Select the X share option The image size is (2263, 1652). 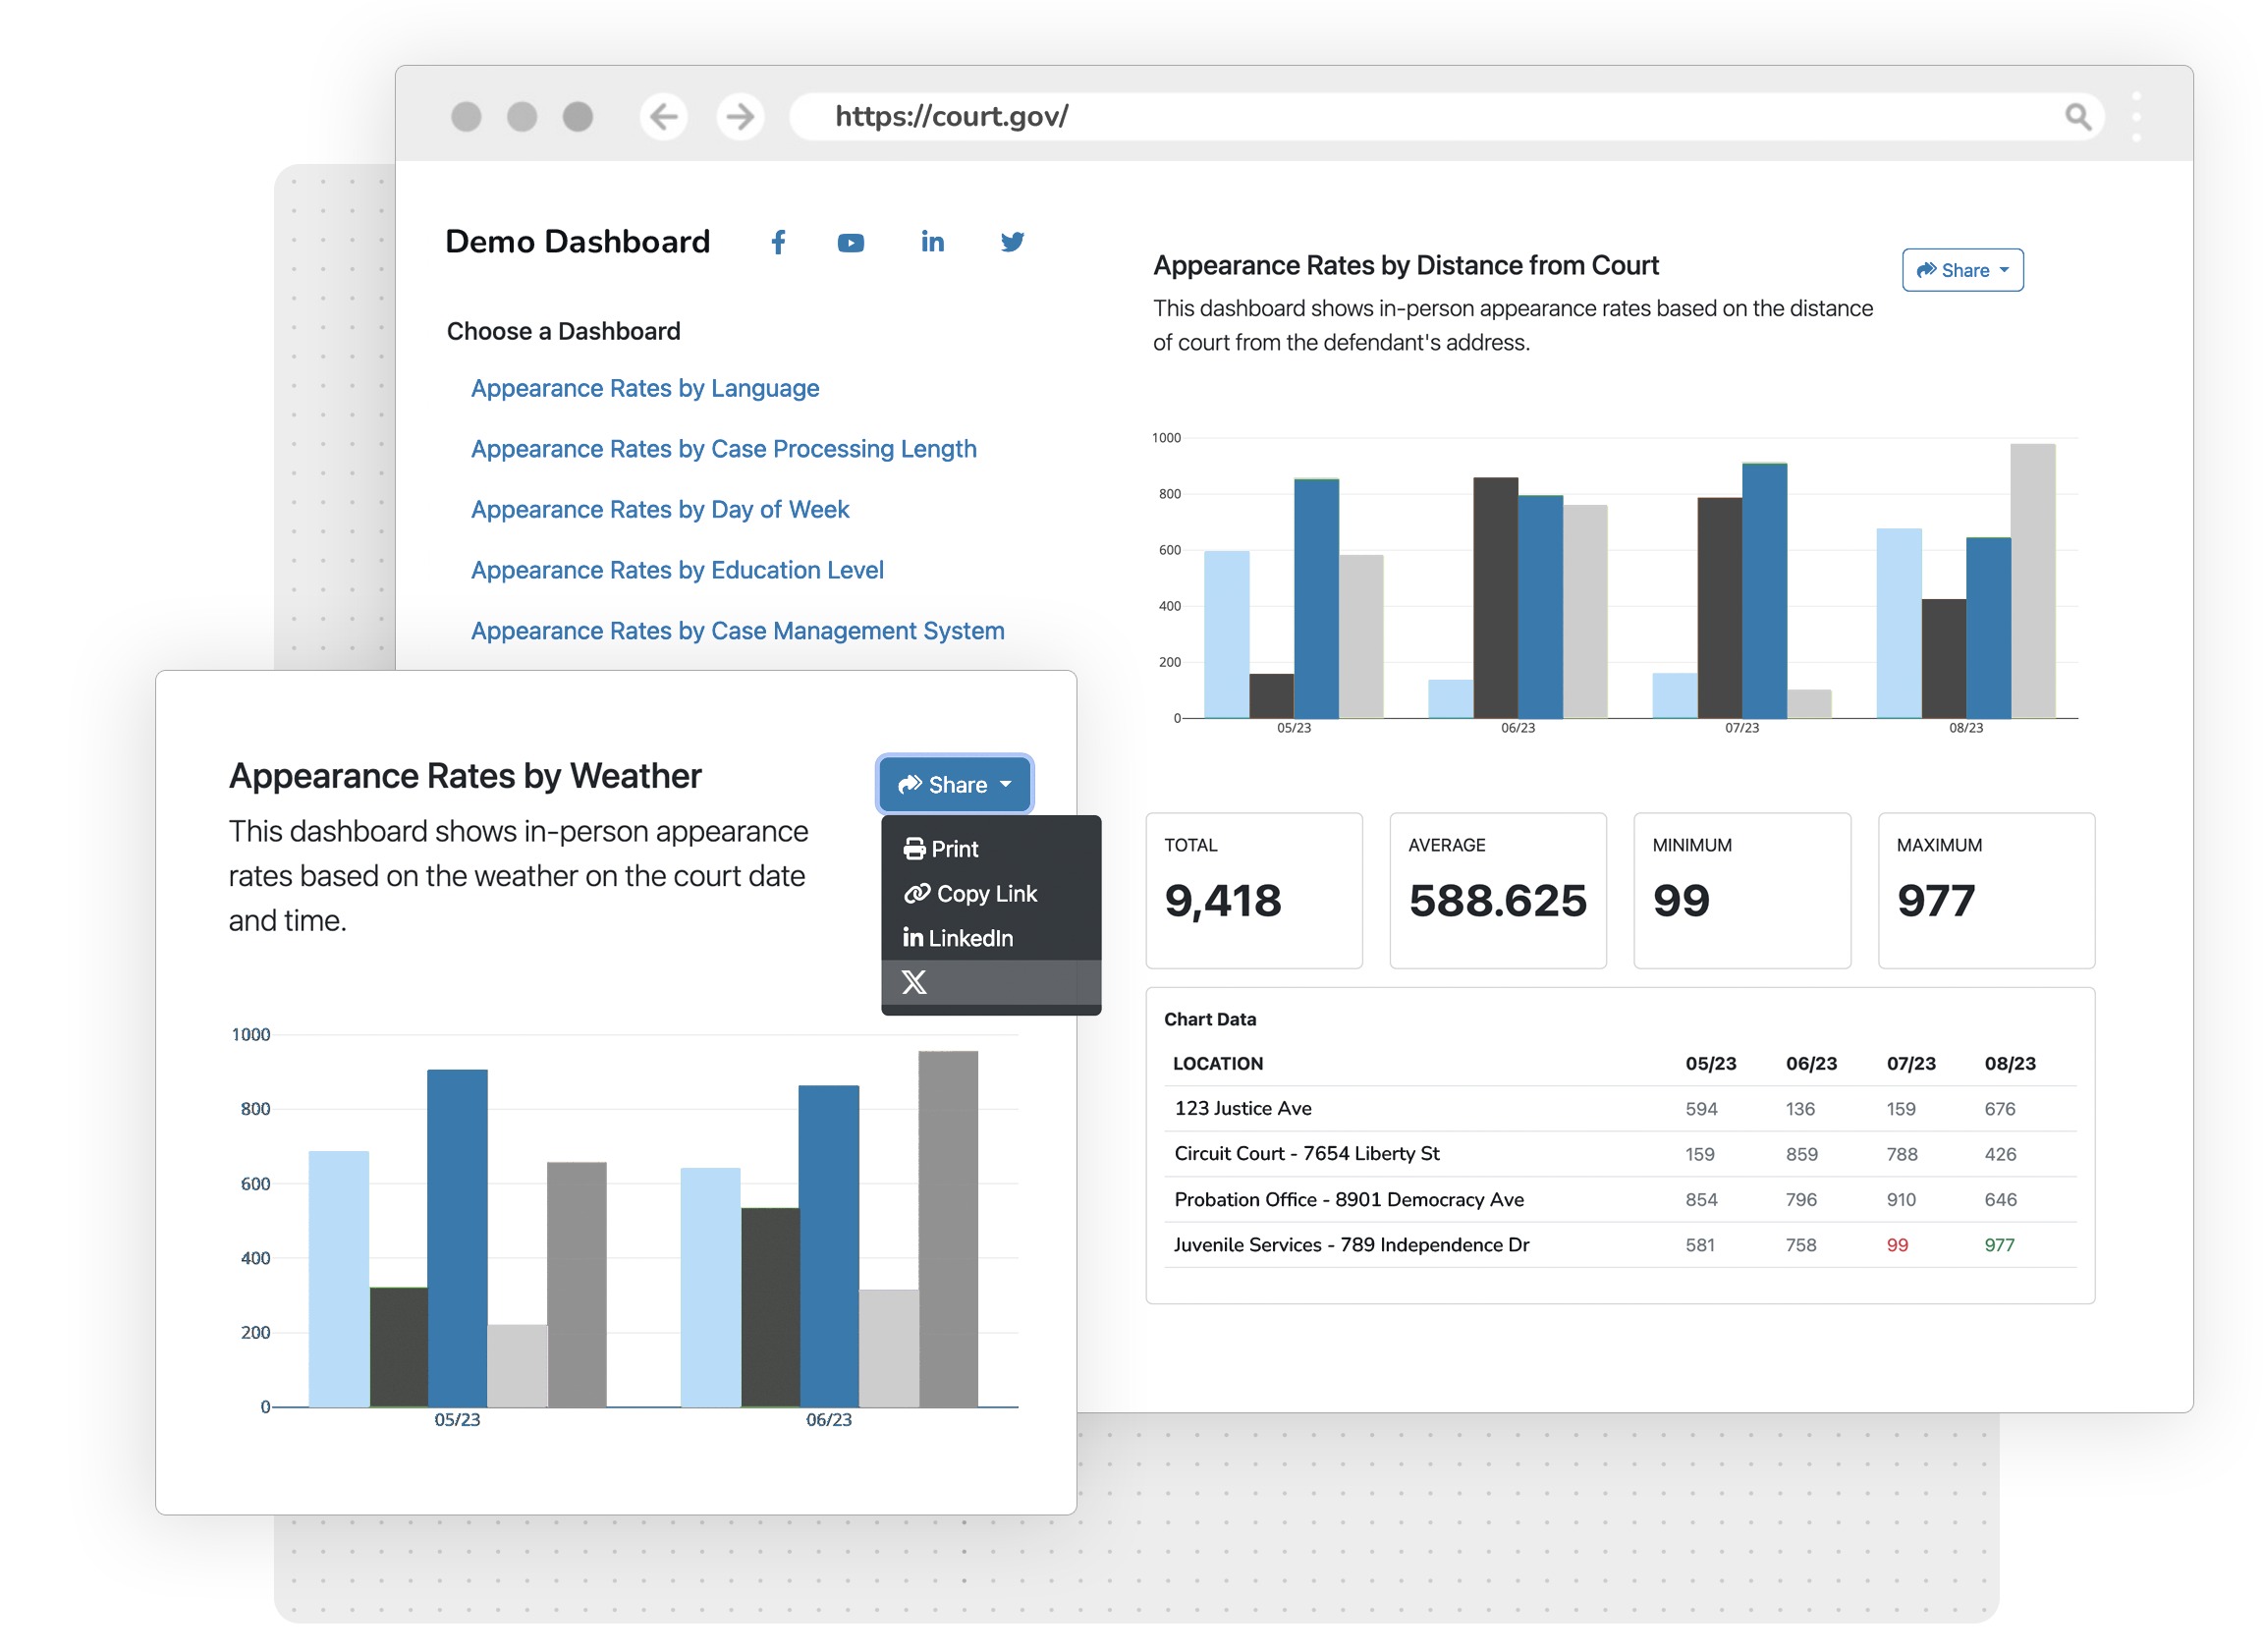[914, 982]
